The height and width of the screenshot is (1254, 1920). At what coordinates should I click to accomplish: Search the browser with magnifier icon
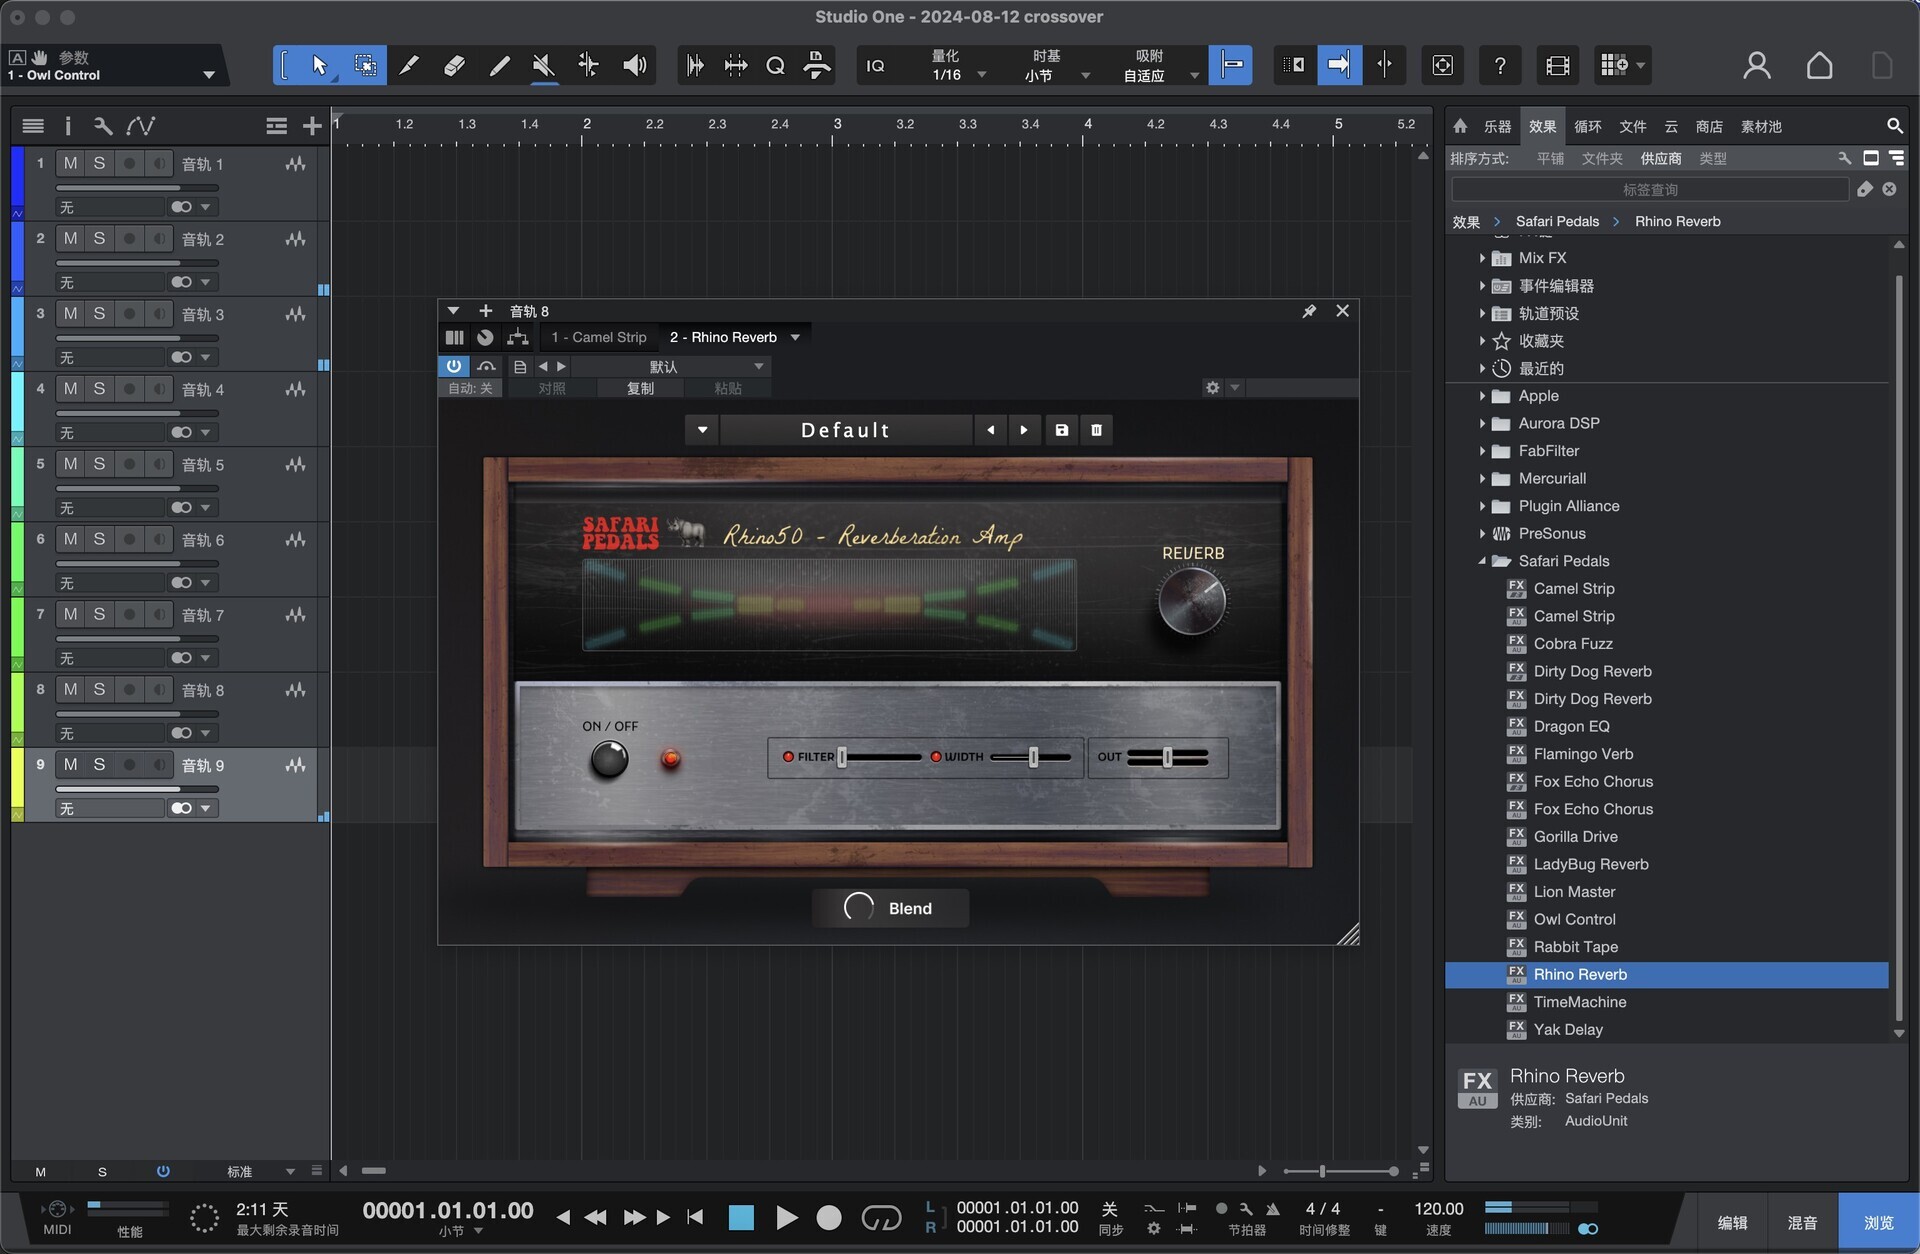click(x=1894, y=126)
